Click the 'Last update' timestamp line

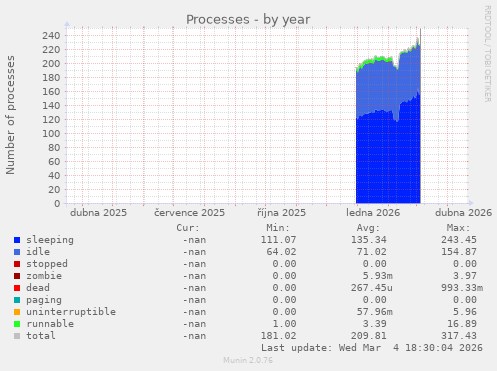pos(372,348)
